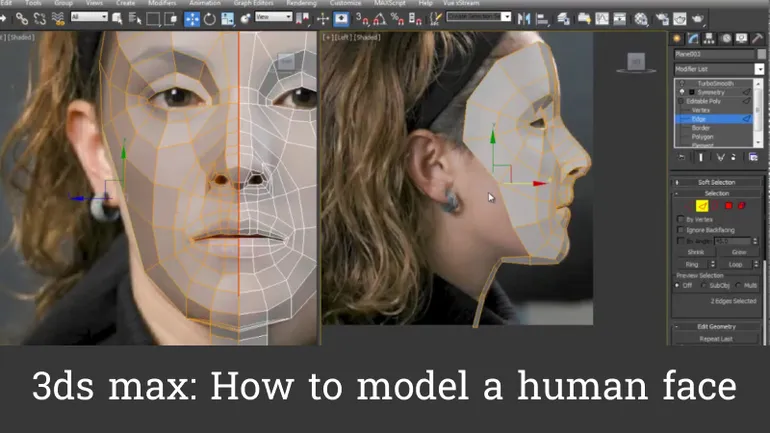Switch to the Create command panel tab
The width and height of the screenshot is (770, 433).
coord(677,38)
